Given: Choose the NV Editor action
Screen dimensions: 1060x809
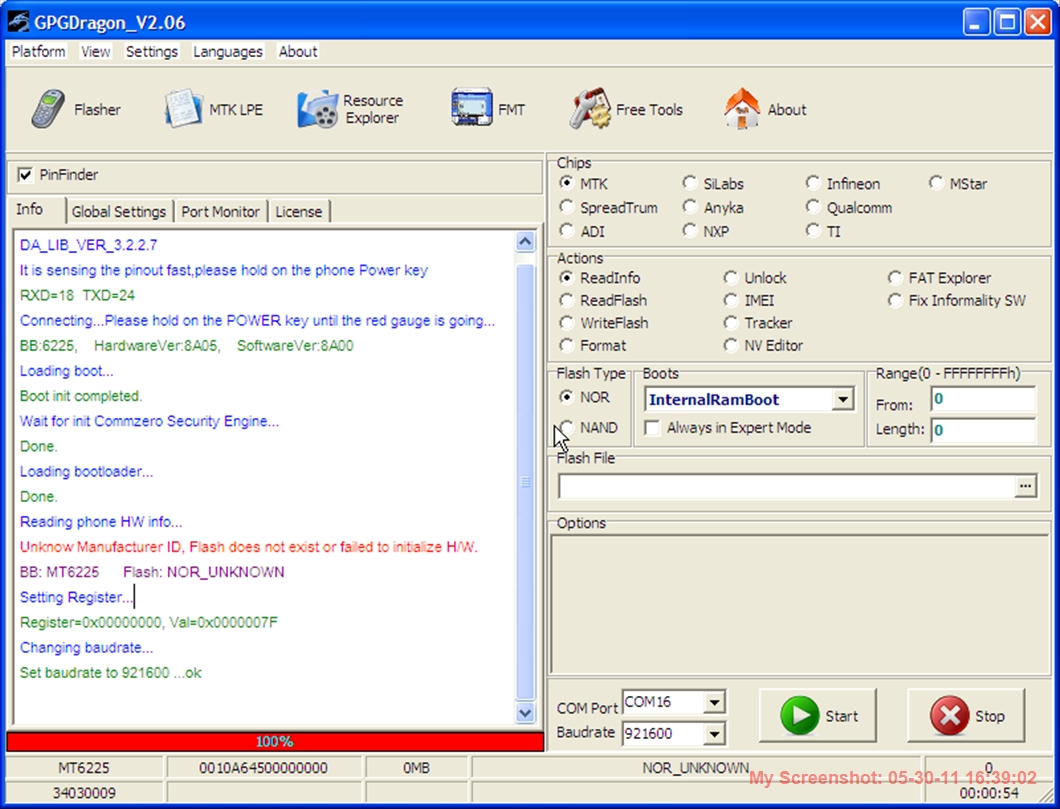Looking at the screenshot, I should (x=731, y=345).
